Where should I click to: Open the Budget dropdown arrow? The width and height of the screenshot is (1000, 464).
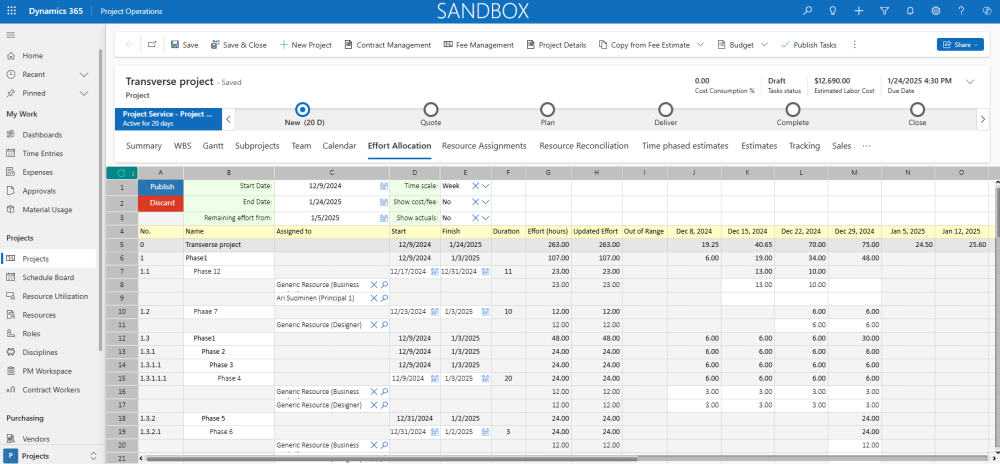tap(764, 45)
